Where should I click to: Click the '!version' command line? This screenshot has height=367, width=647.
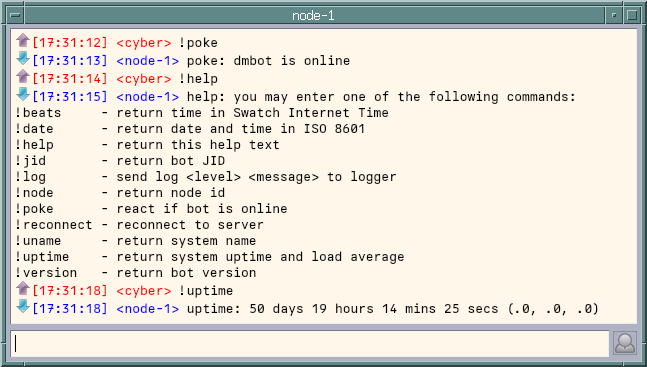coord(135,273)
